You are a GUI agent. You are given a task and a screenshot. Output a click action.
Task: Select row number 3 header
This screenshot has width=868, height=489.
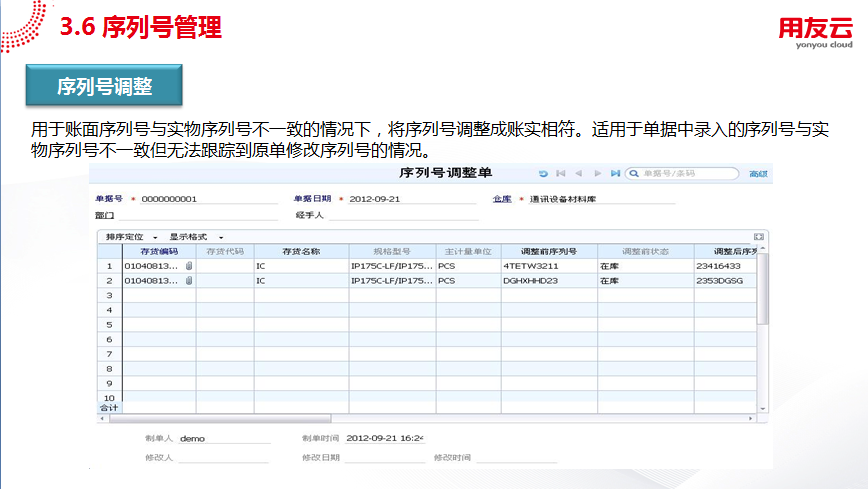(x=110, y=295)
